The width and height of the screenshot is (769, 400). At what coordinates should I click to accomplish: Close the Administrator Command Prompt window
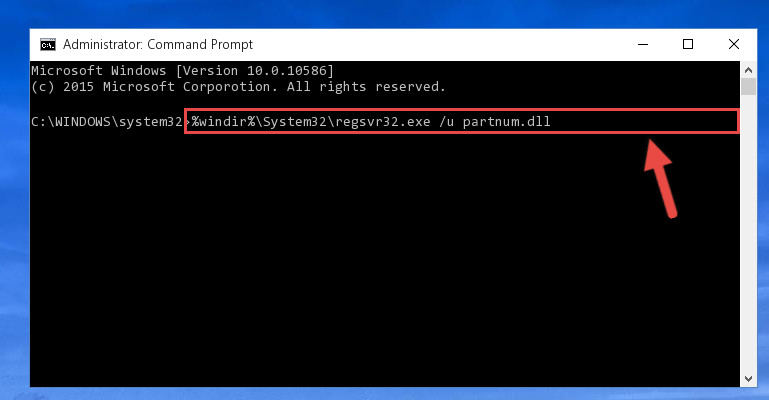(x=734, y=45)
